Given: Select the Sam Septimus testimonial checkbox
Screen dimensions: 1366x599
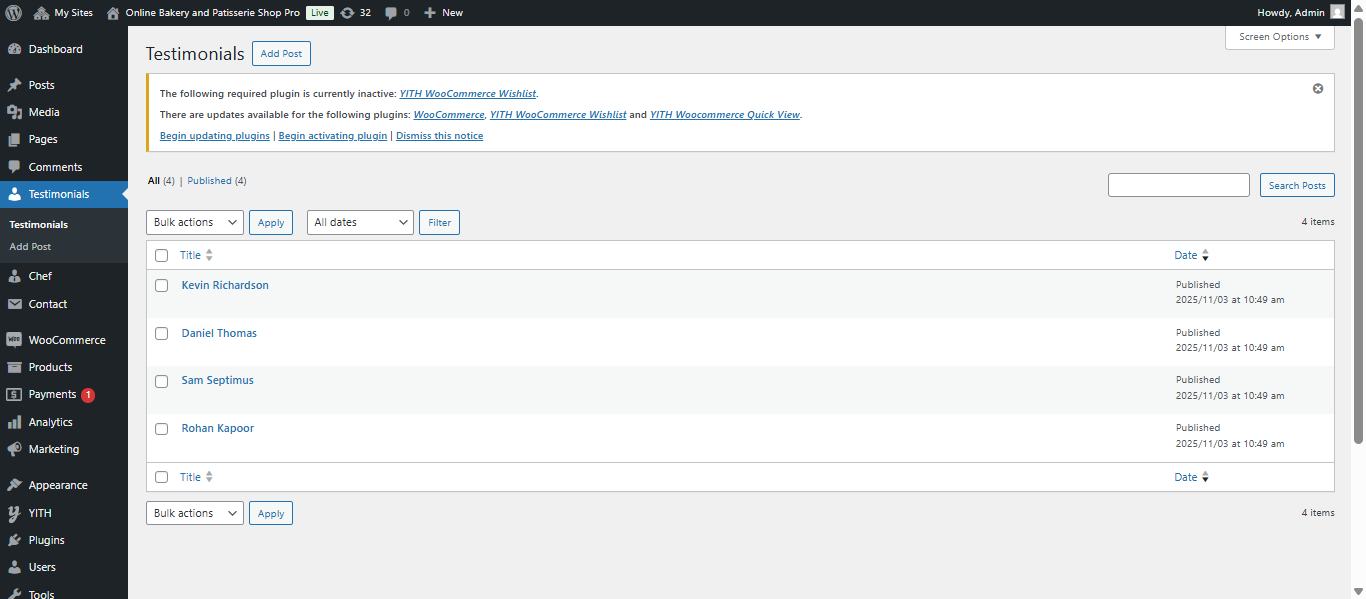Looking at the screenshot, I should pos(161,381).
